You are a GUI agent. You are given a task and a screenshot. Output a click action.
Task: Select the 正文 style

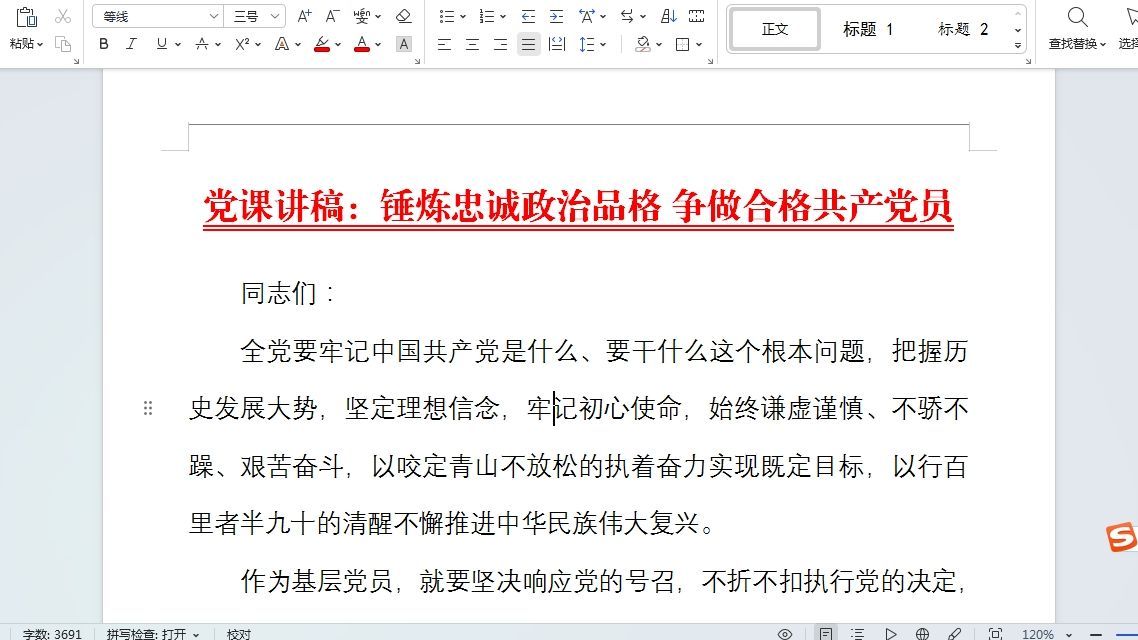[x=774, y=29]
